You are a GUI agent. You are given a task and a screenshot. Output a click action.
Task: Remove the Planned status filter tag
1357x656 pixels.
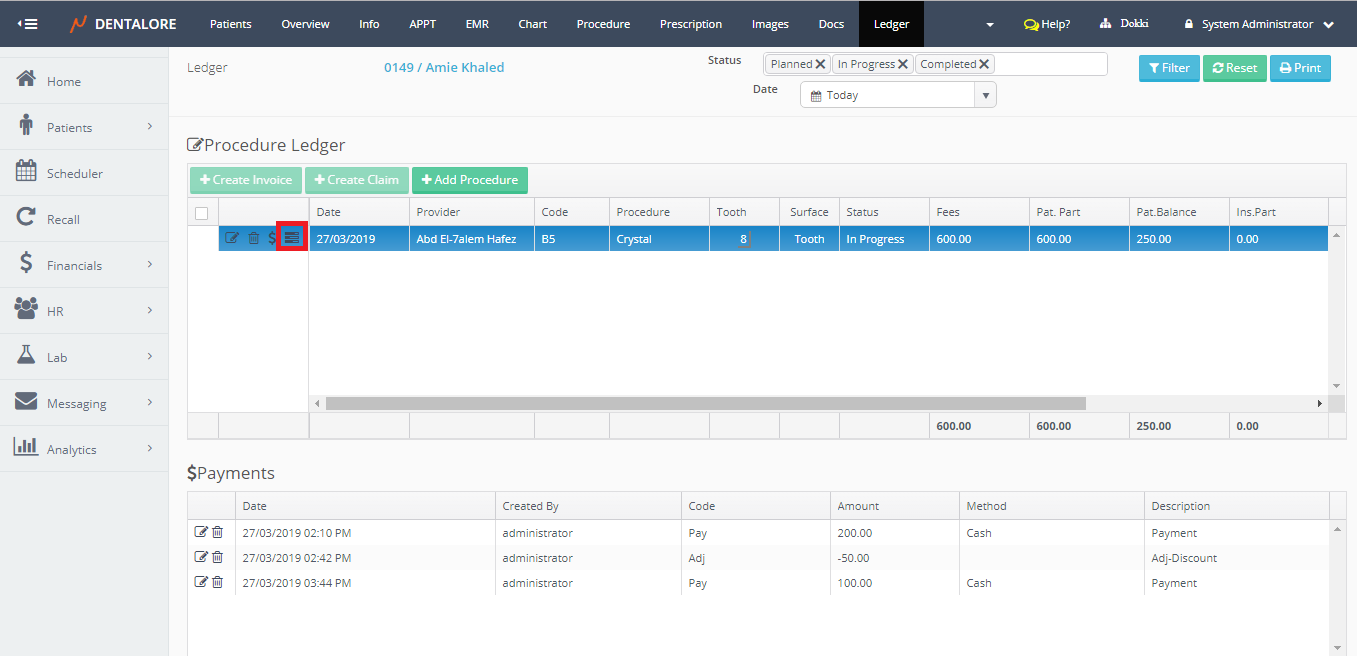pyautogui.click(x=820, y=64)
